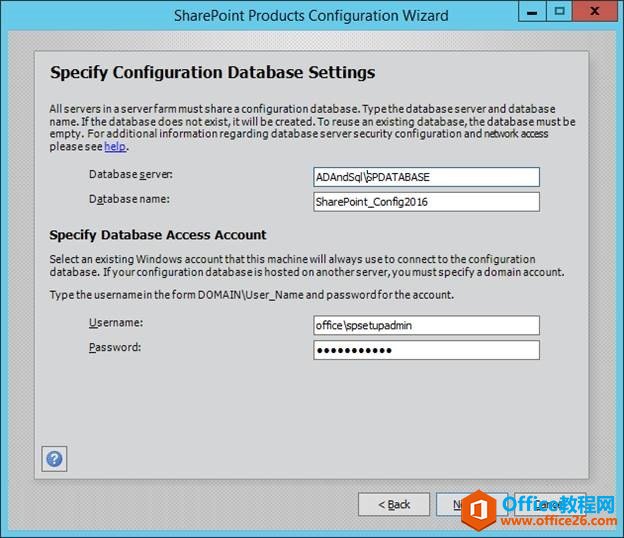The image size is (624, 538).
Task: Focus the Password input field
Action: [x=426, y=350]
